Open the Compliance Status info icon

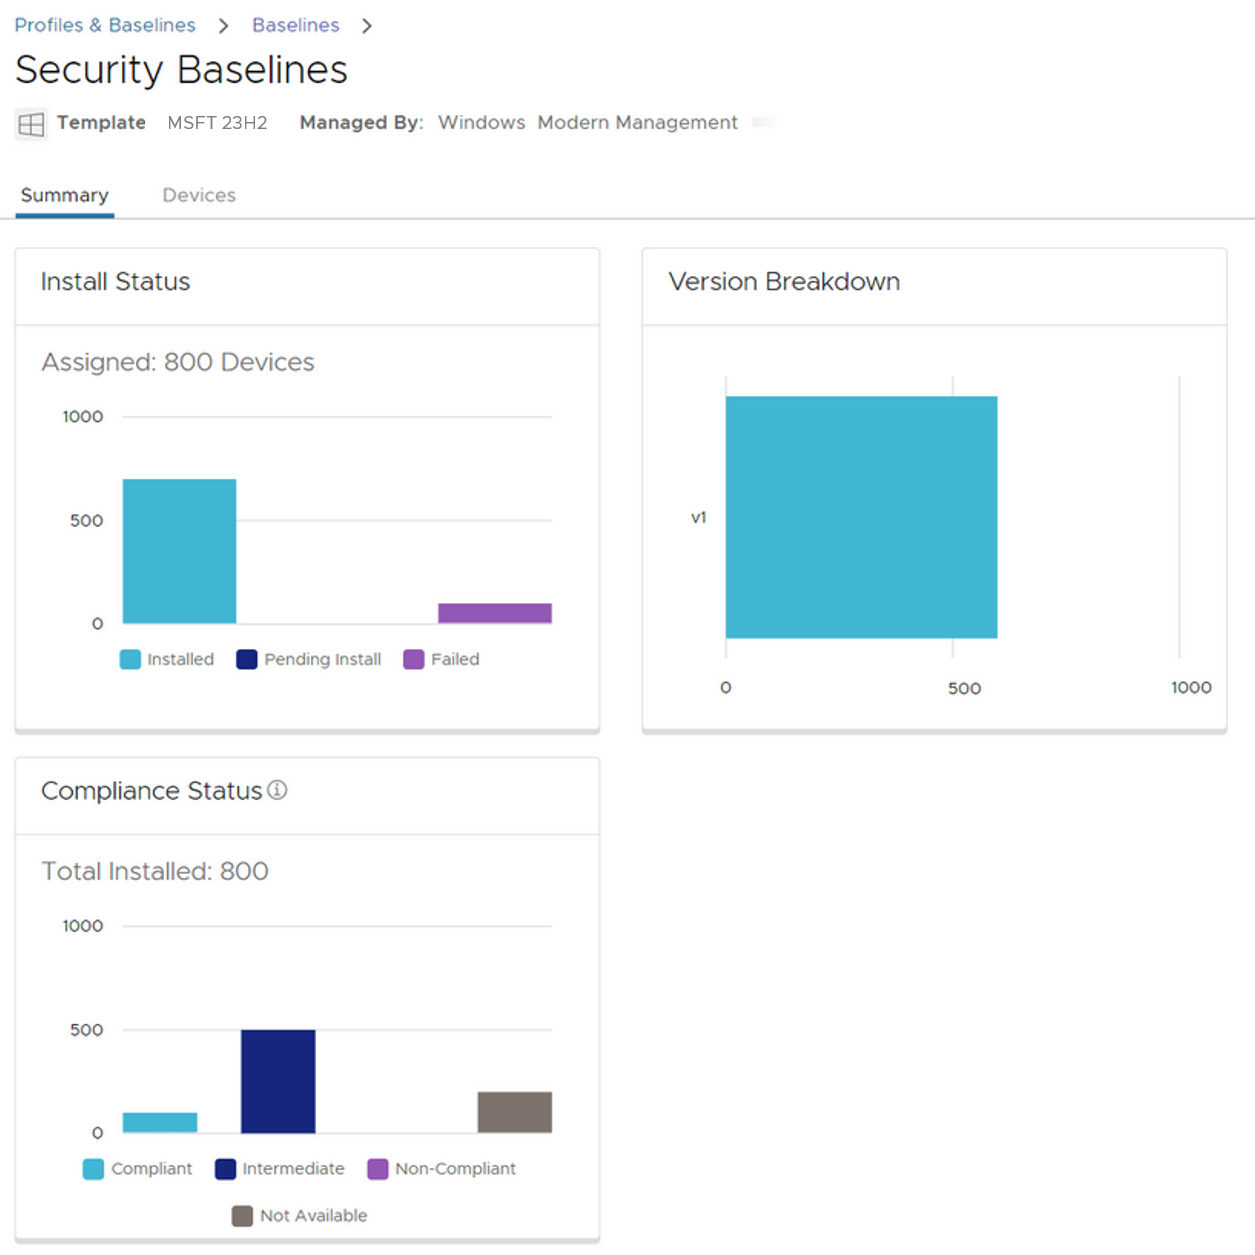[278, 790]
